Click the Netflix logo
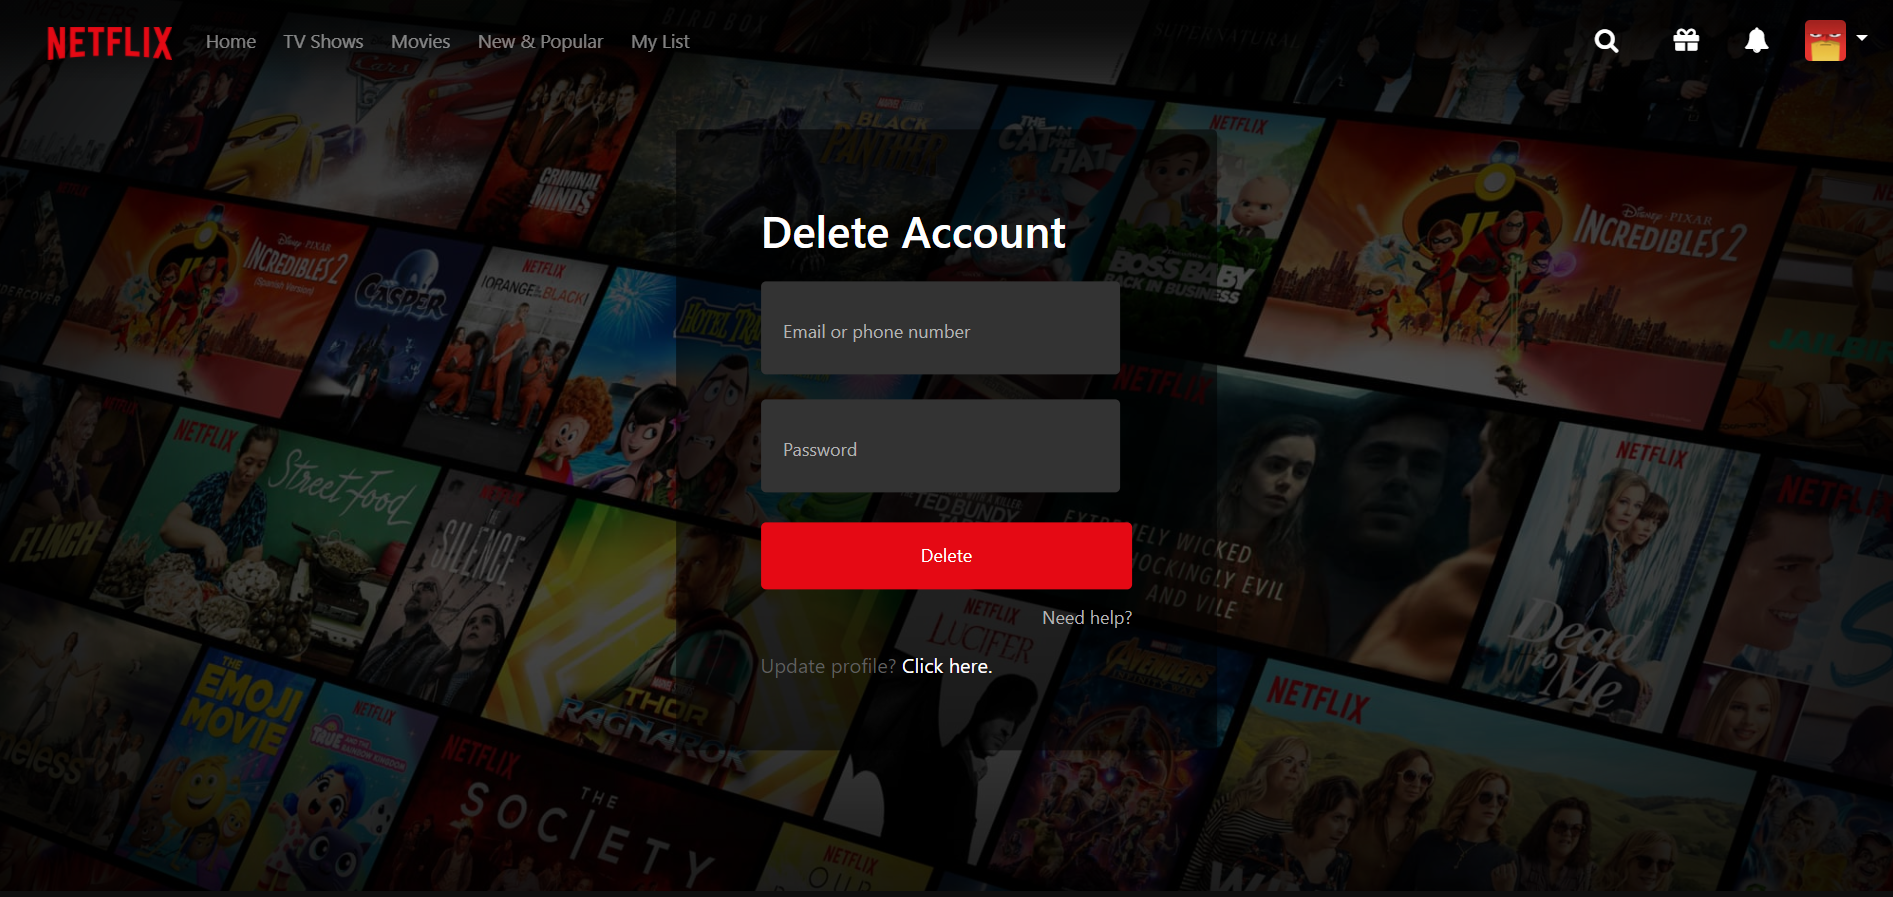This screenshot has height=897, width=1893. coord(109,43)
